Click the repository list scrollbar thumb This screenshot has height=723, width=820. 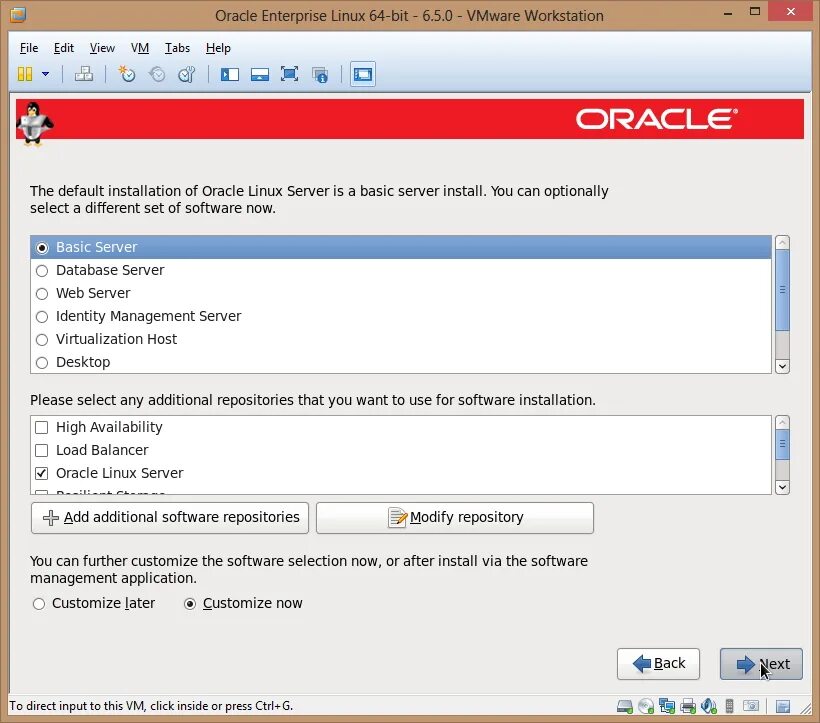782,444
